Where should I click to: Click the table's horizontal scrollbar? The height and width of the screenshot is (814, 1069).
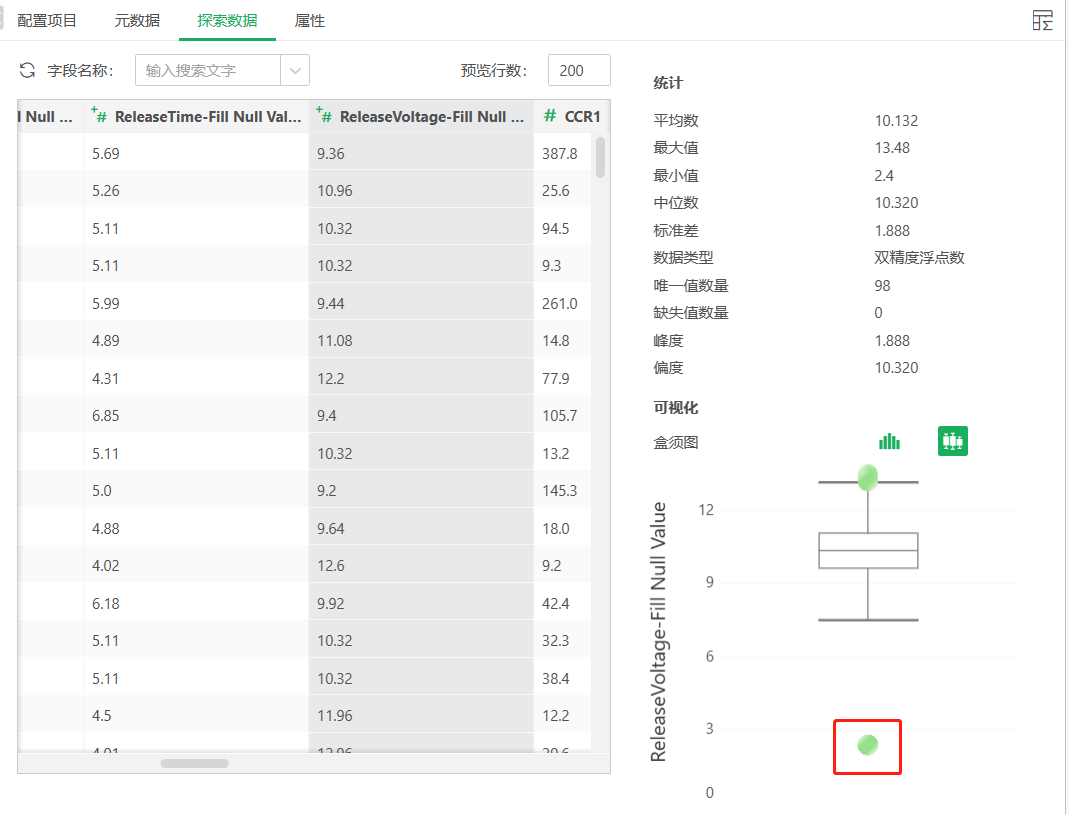tap(194, 763)
